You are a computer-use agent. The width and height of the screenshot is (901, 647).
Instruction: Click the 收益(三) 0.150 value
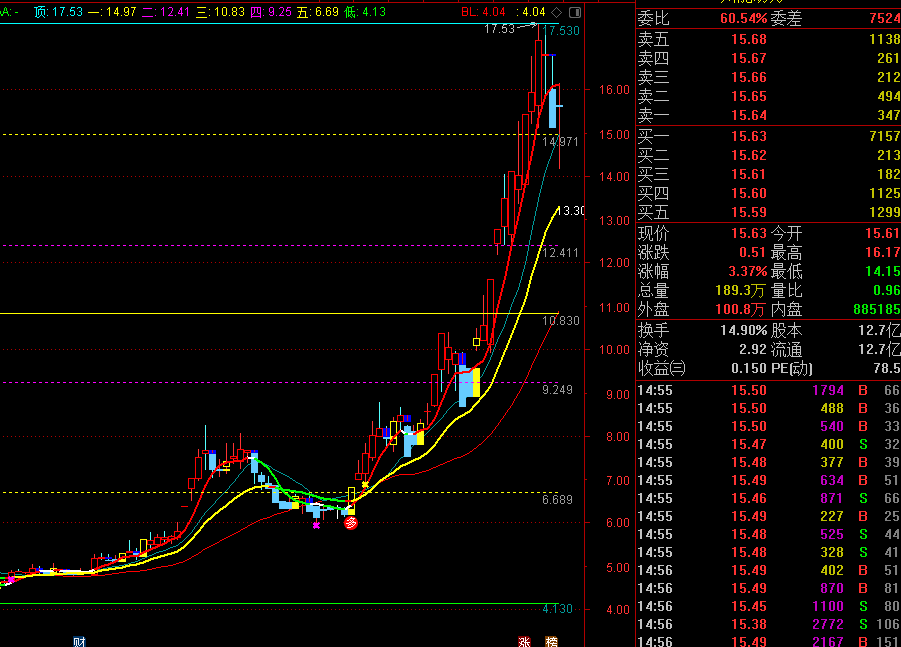[749, 368]
